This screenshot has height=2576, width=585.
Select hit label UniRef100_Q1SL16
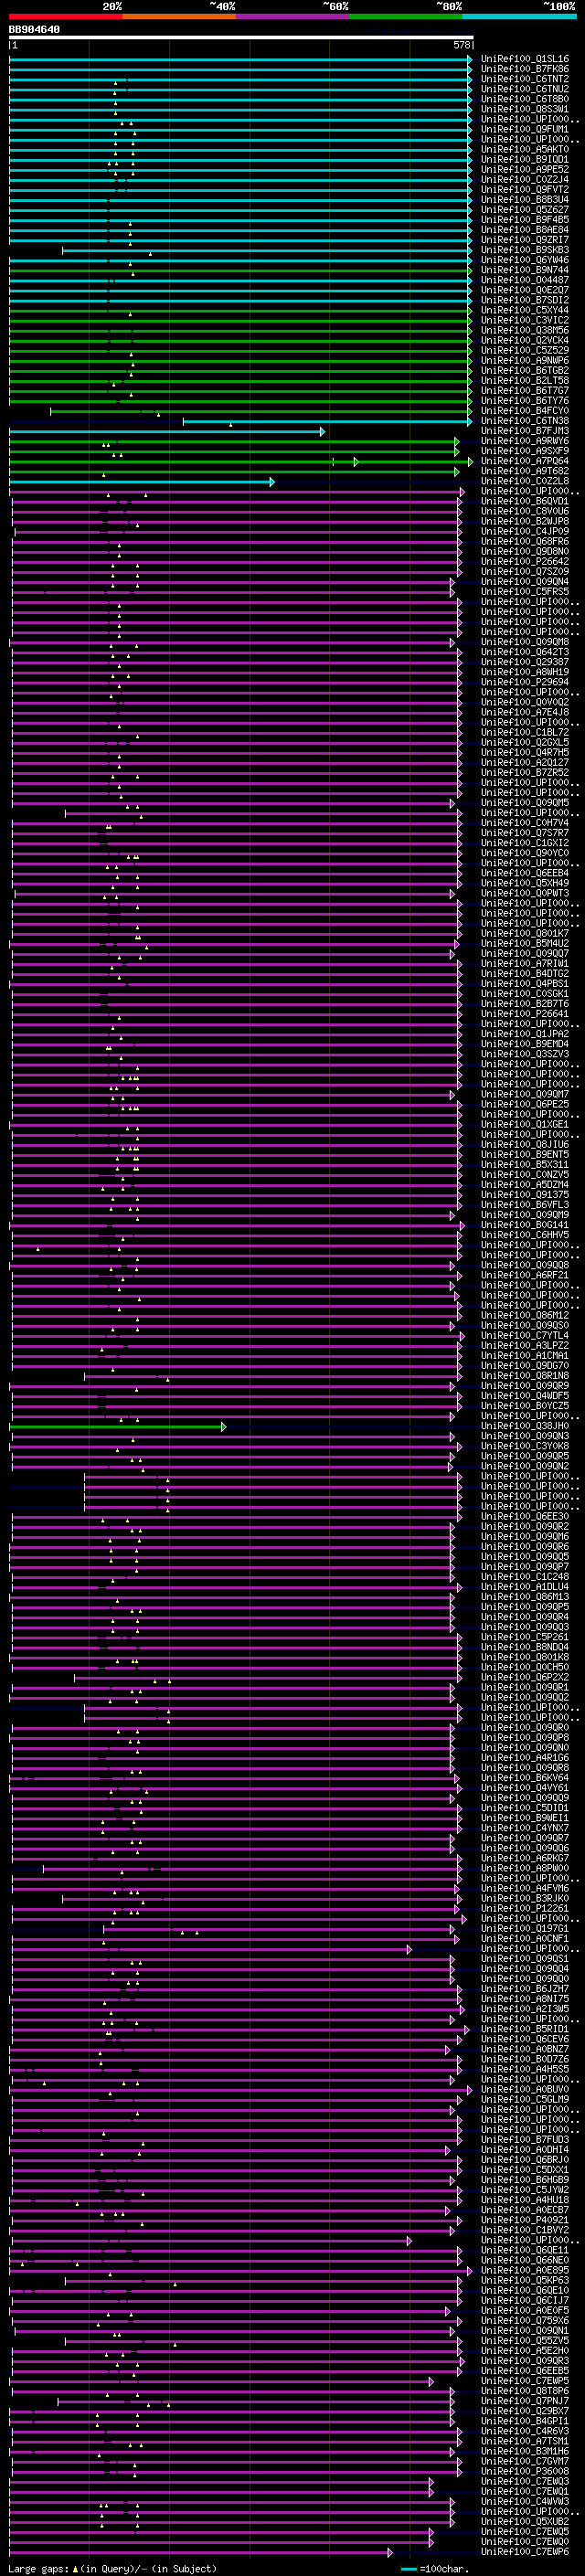525,59
